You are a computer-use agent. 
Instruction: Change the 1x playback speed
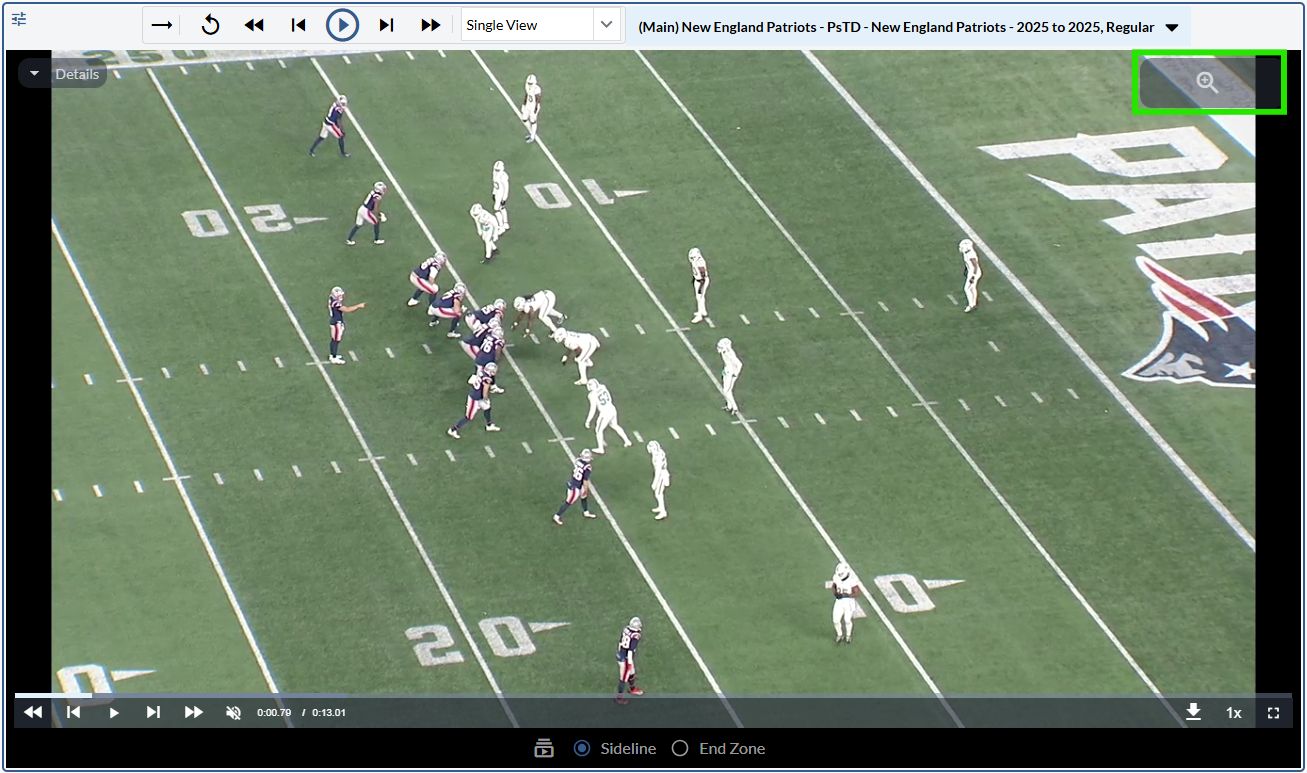tap(1233, 712)
